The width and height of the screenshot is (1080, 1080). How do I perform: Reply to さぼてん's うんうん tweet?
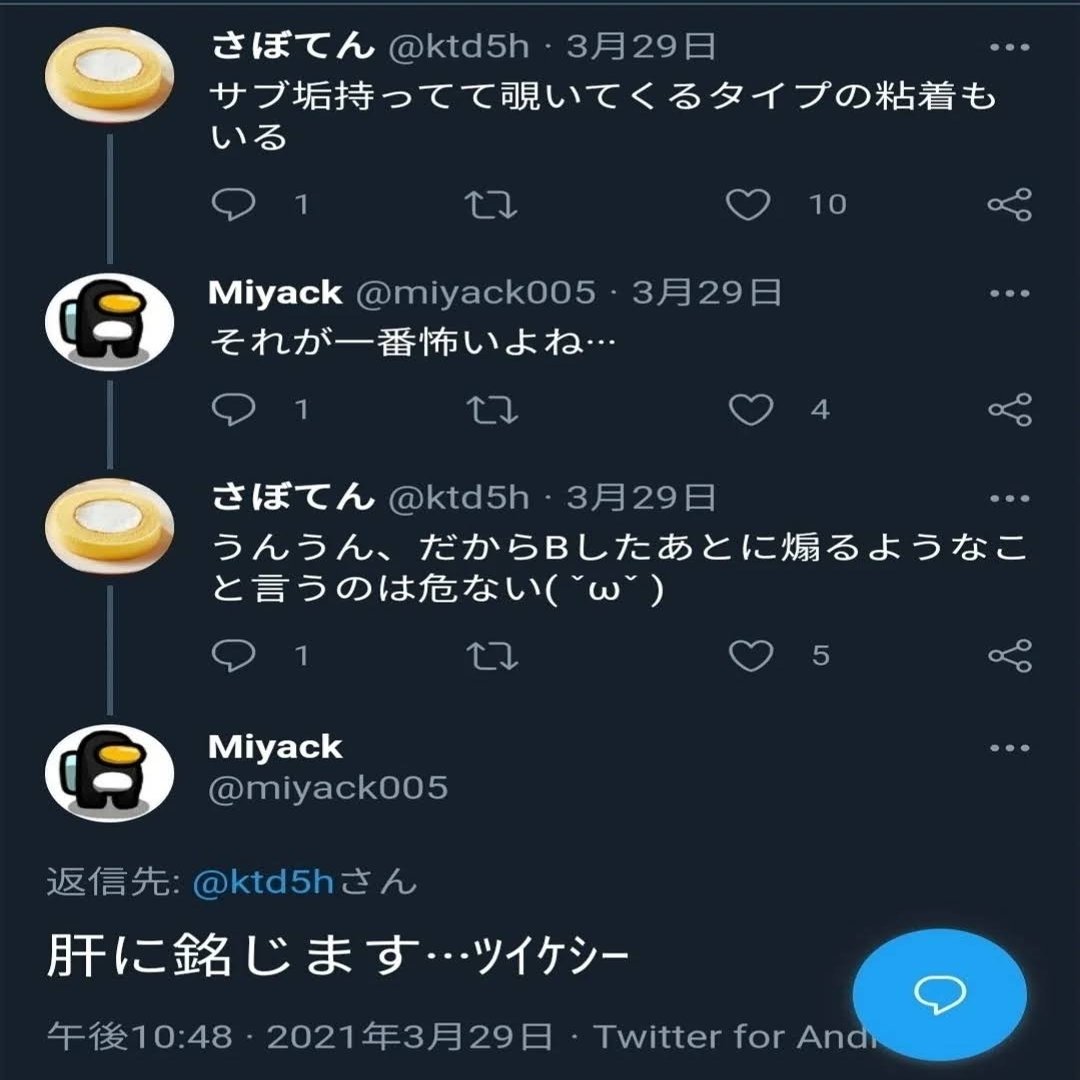(x=235, y=655)
